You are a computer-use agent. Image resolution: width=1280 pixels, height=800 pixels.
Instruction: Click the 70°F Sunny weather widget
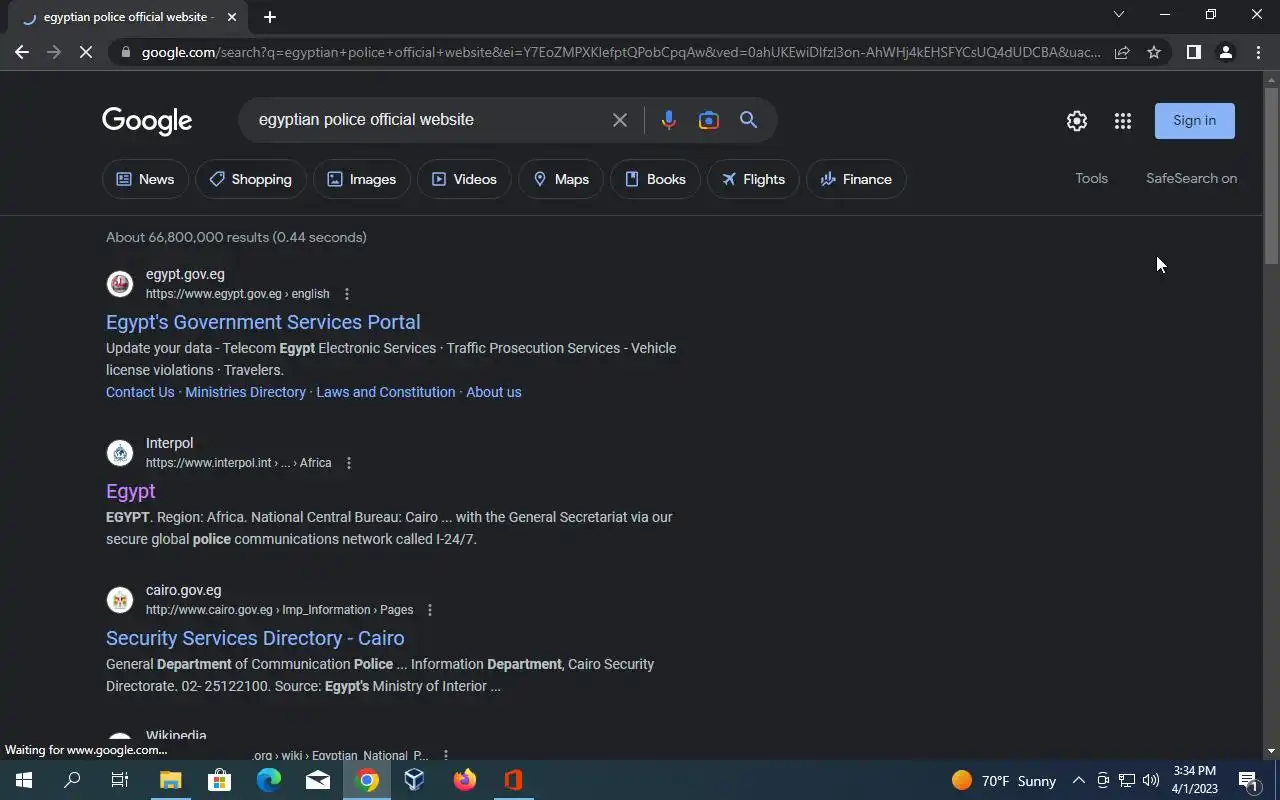click(x=1003, y=781)
